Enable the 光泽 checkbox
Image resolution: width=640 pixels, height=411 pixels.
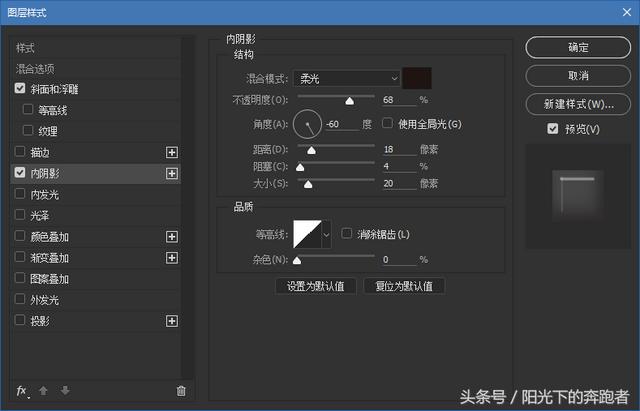(20, 214)
